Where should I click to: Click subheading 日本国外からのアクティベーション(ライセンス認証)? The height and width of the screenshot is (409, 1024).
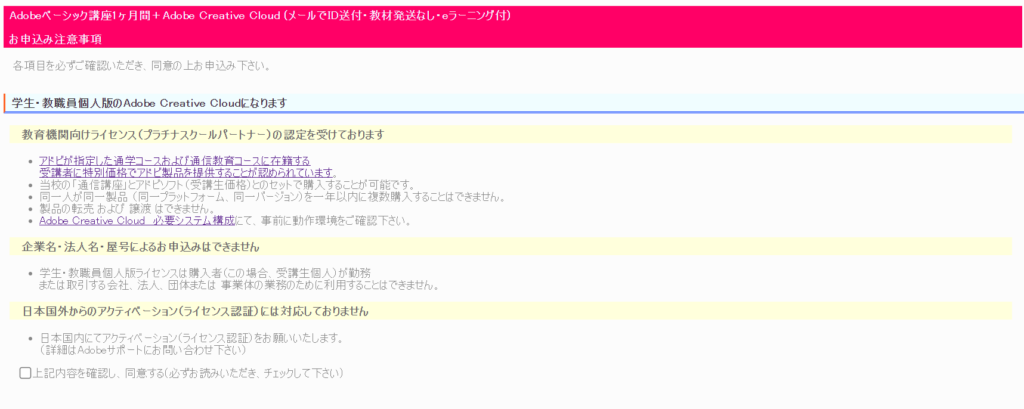coord(195,312)
